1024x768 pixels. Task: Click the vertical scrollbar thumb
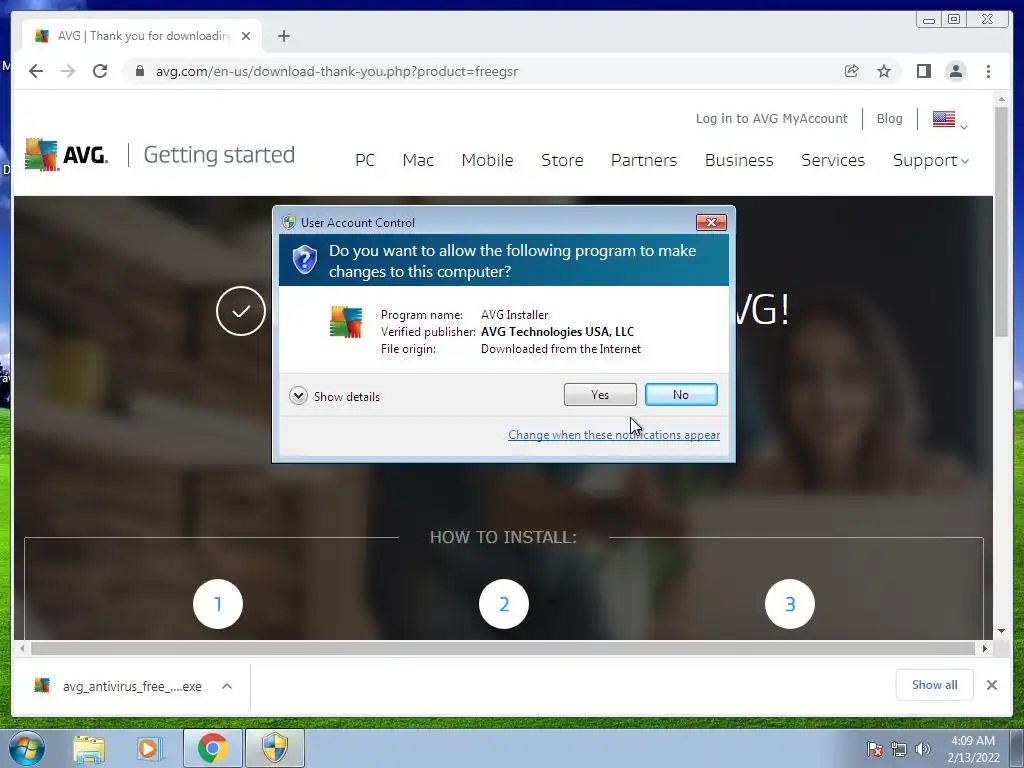click(1001, 222)
